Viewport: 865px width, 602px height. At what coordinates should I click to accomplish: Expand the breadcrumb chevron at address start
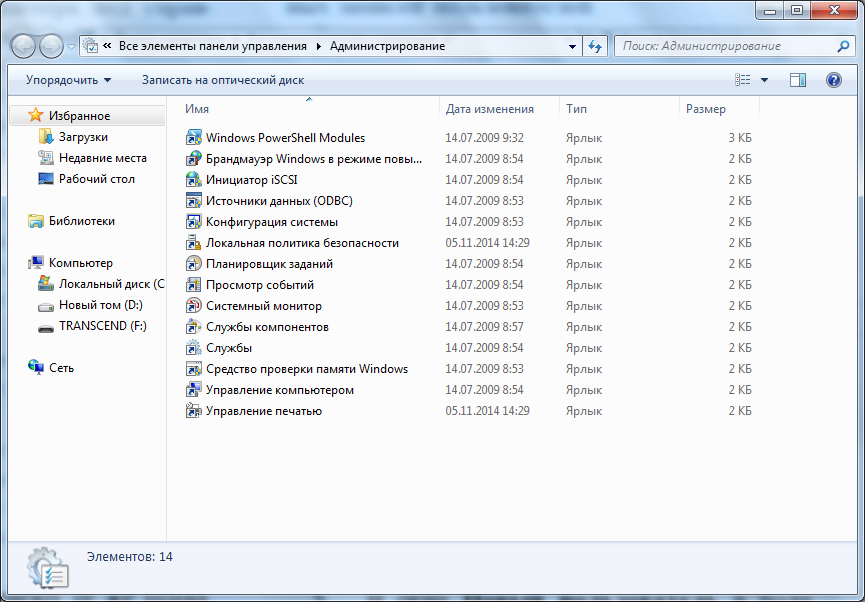pyautogui.click(x=107, y=46)
